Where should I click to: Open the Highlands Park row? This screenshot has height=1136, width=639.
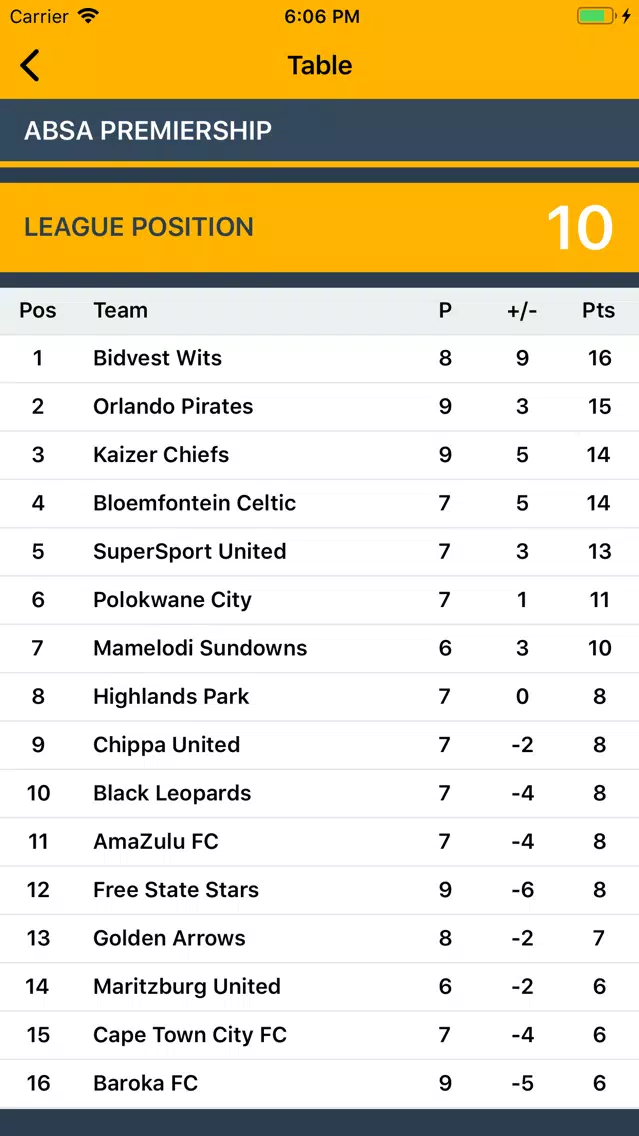(320, 697)
